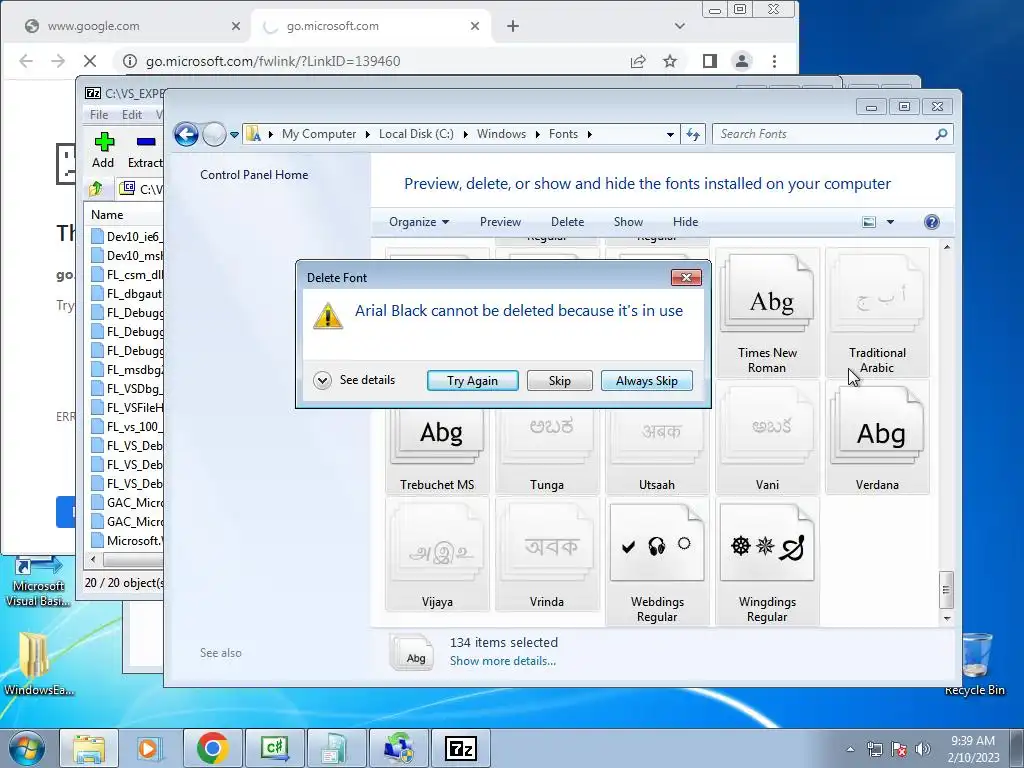Click scroll up arrow in fonts list
Viewport: 1024px width, 768px height.
pos(946,248)
